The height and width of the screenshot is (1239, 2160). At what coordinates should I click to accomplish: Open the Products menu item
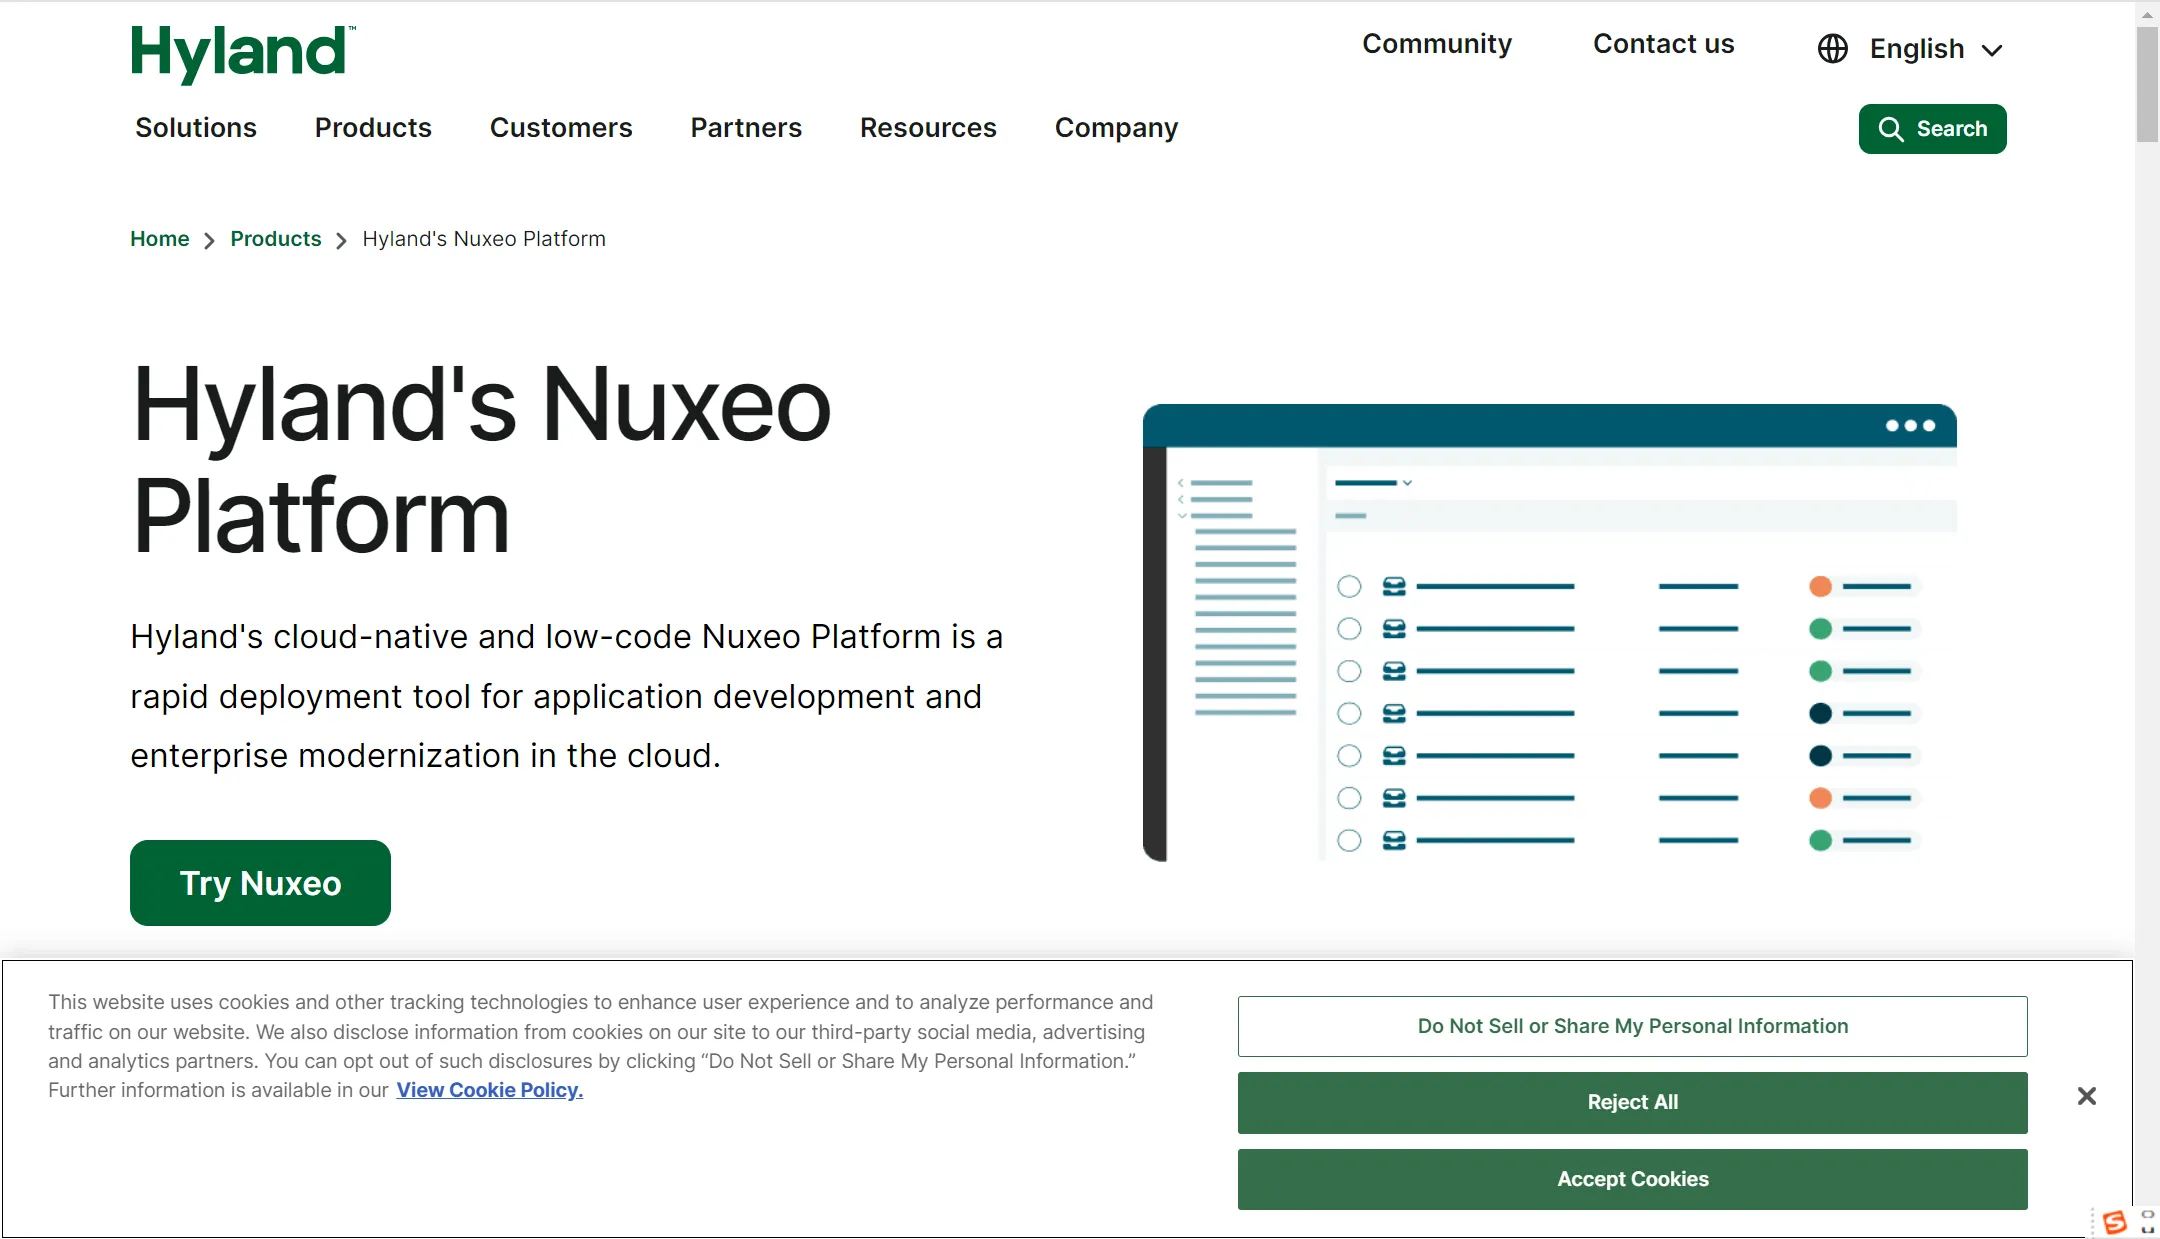372,128
